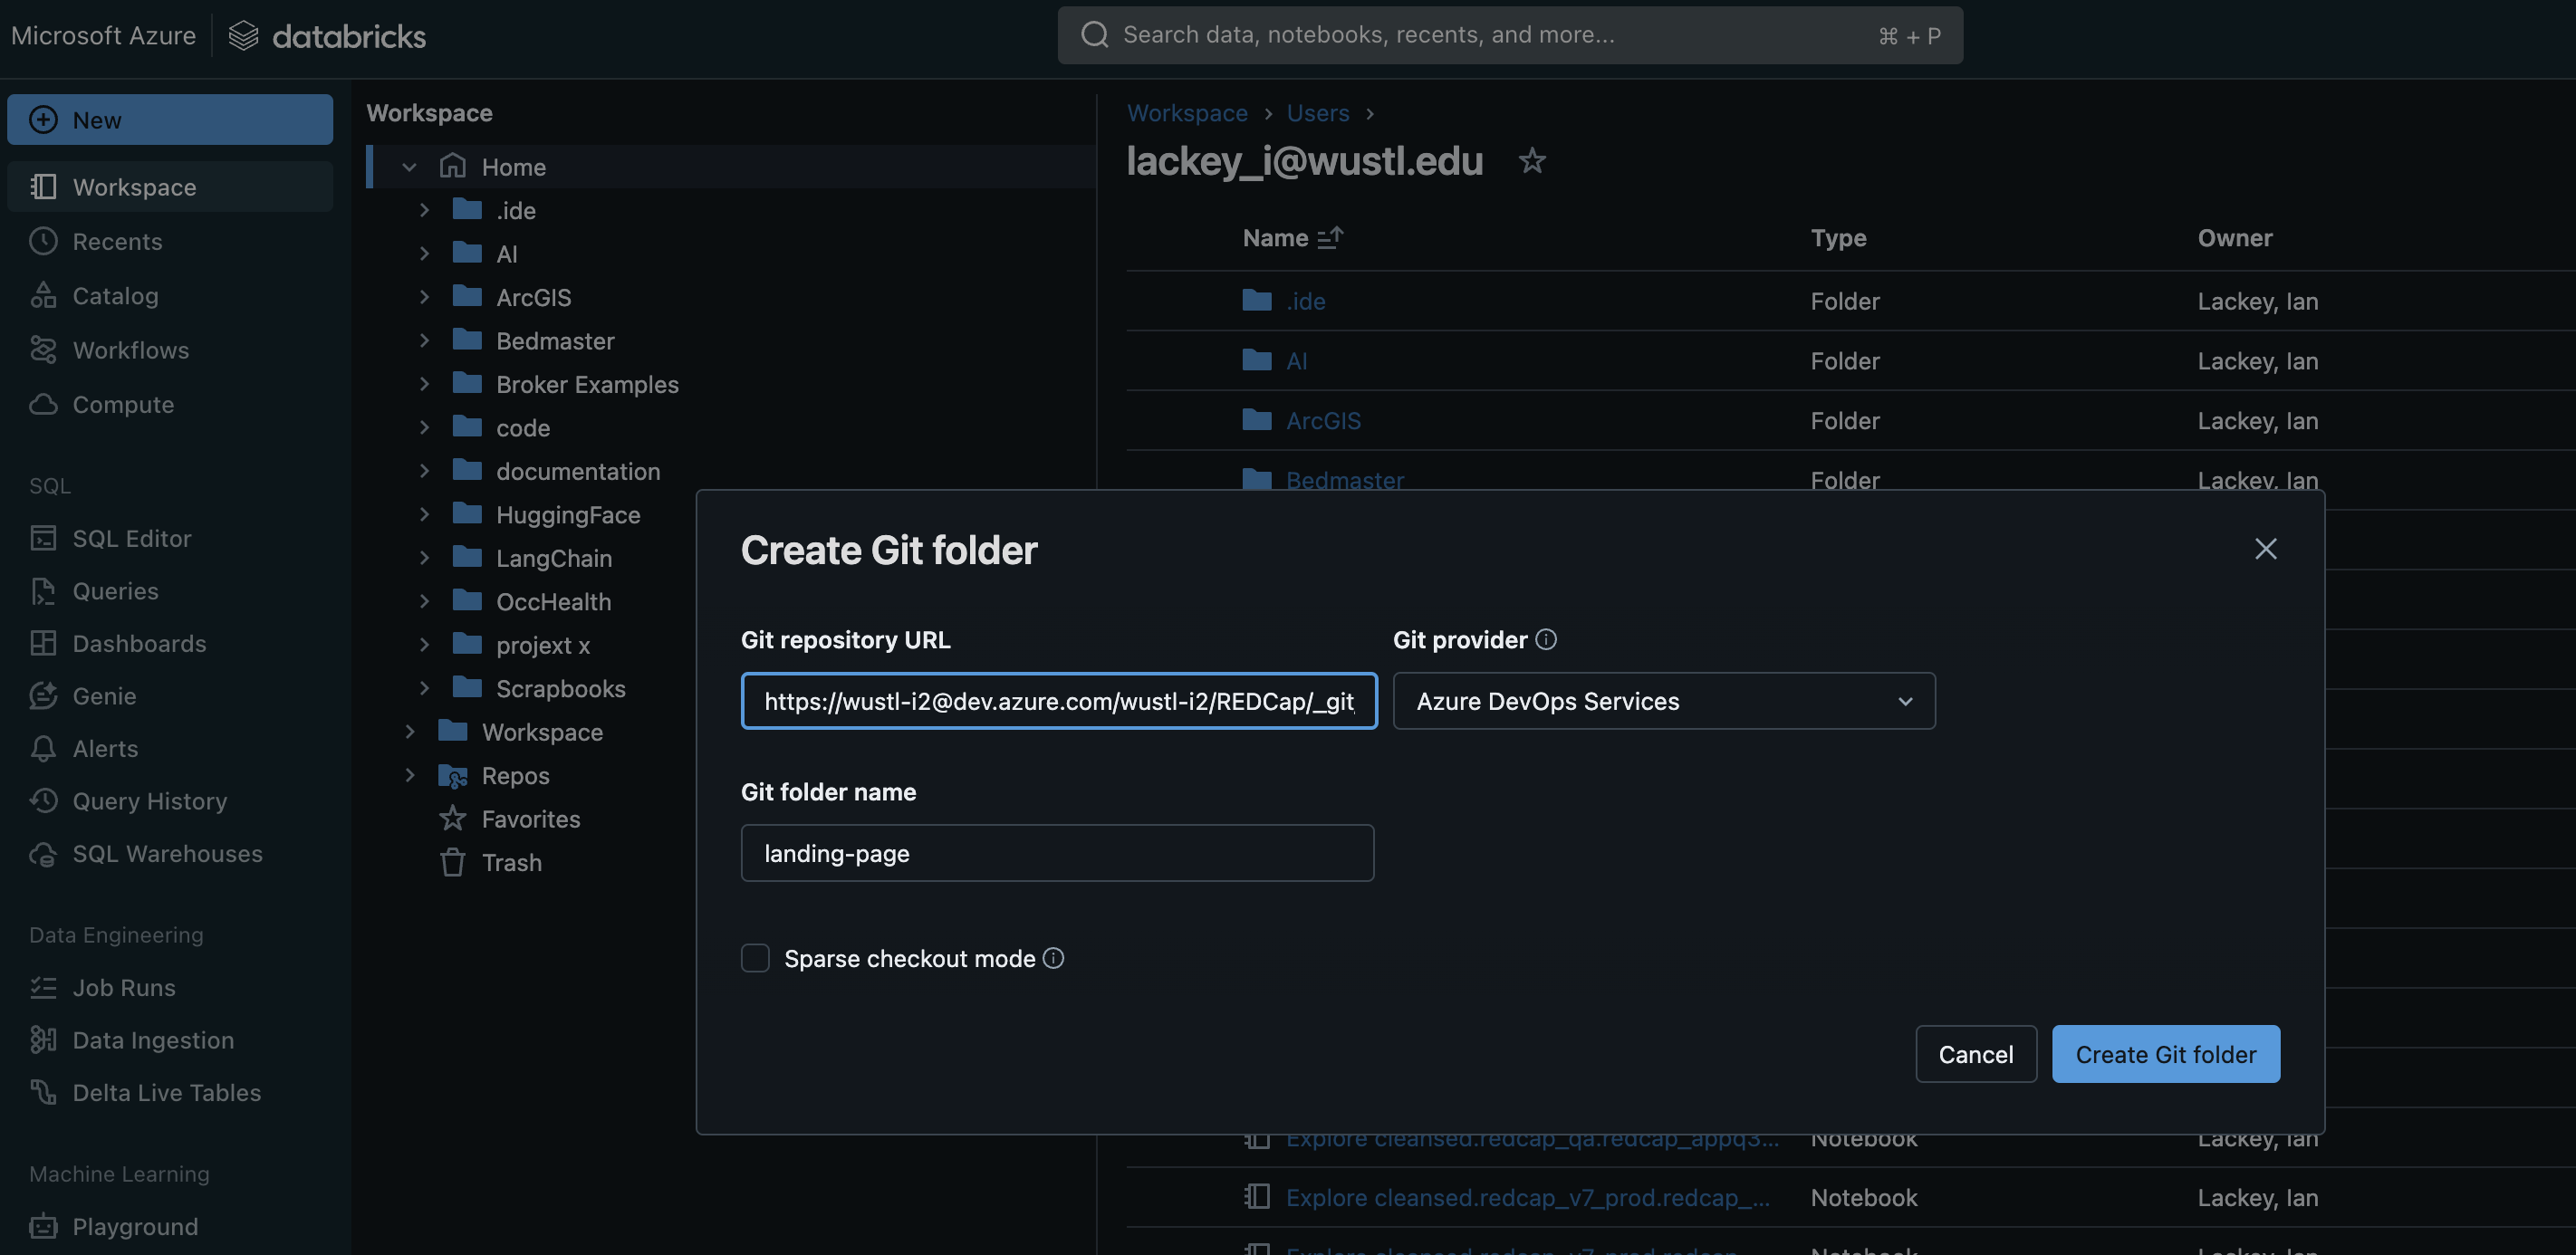This screenshot has height=1255, width=2576.
Task: Click Cancel in the Create Git folder dialog
Action: coord(1975,1054)
